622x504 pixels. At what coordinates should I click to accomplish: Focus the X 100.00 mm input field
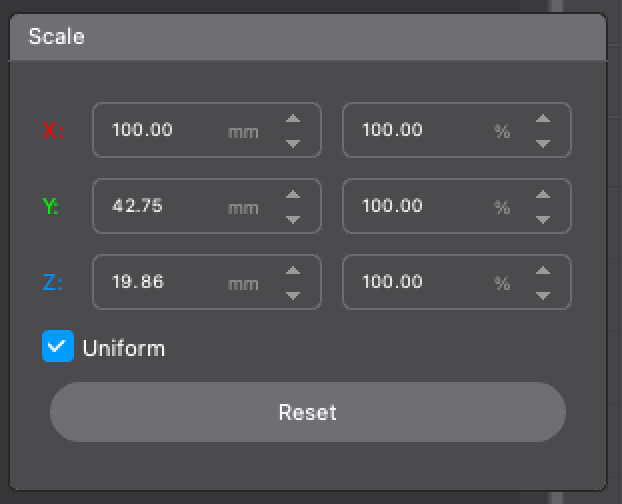(207, 130)
